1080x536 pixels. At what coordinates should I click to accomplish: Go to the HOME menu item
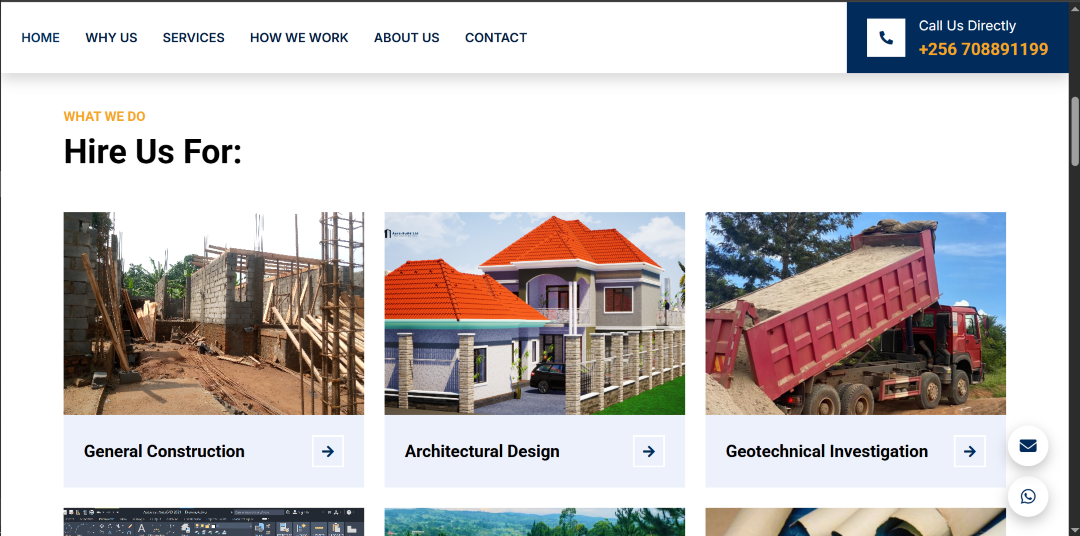pos(41,38)
